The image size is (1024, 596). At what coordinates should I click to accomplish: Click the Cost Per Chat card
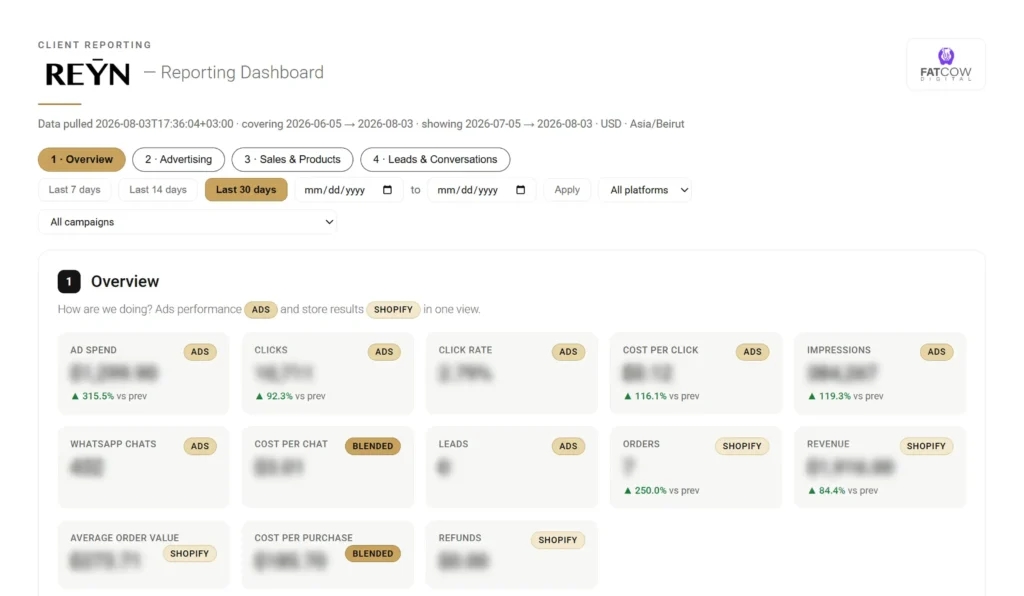(327, 467)
